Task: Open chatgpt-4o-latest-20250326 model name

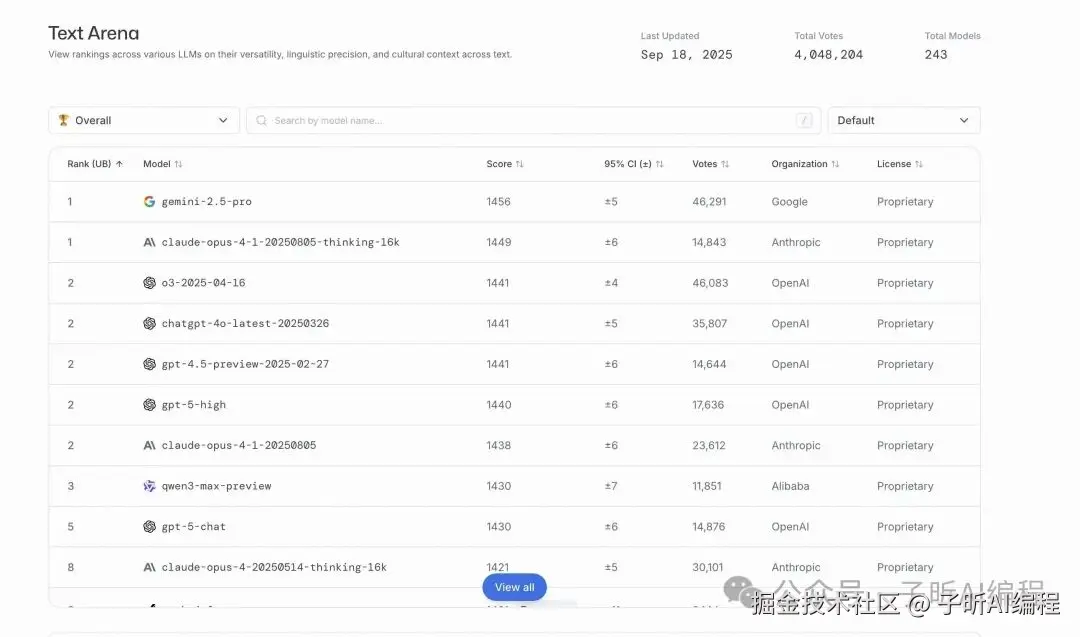Action: 245,324
